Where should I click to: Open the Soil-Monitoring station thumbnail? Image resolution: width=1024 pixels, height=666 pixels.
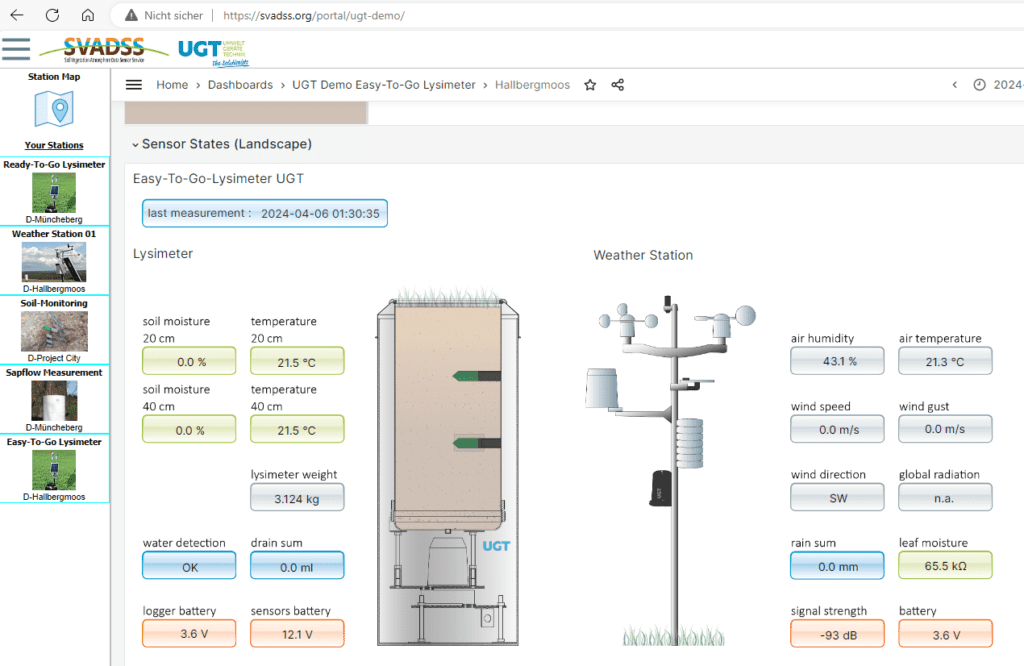click(54, 331)
